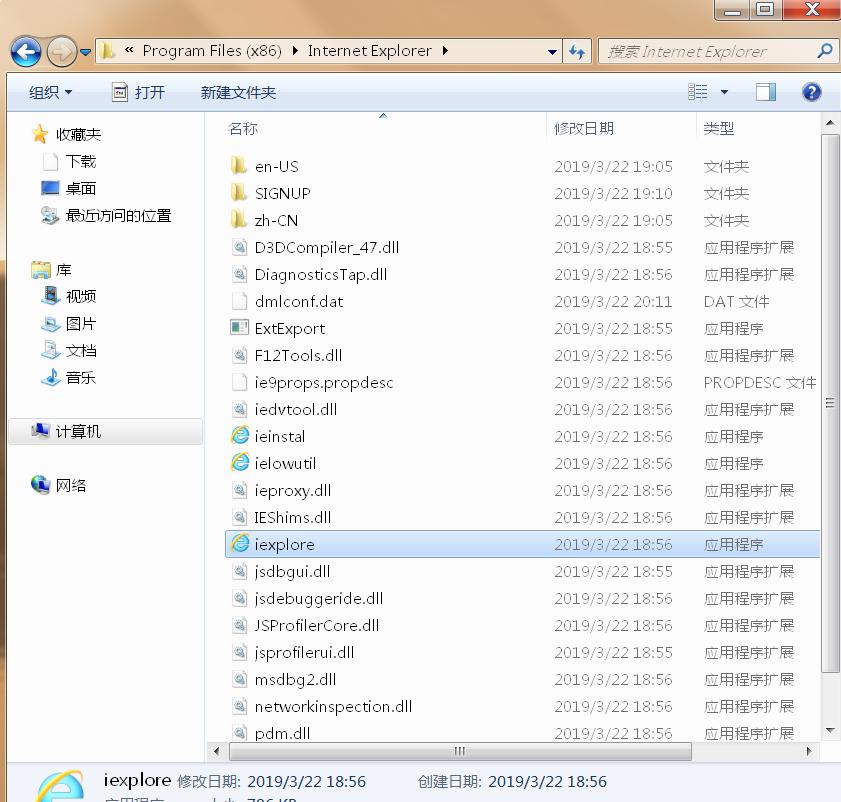Click the 新建文件夹 button

pyautogui.click(x=236, y=91)
